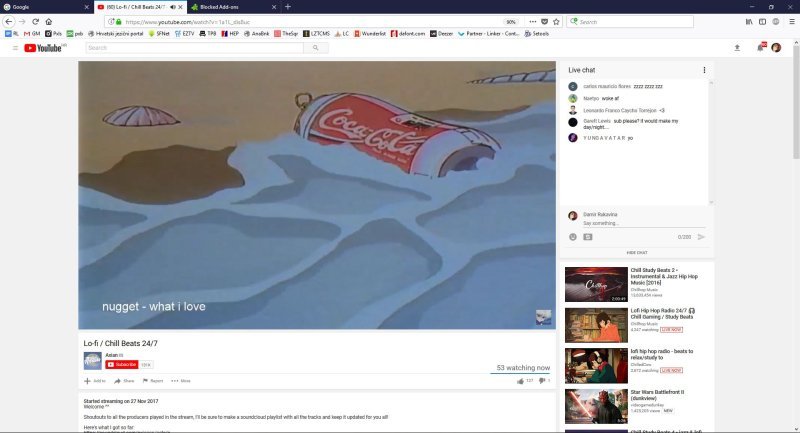Open the Add to playlist menu

pos(95,380)
